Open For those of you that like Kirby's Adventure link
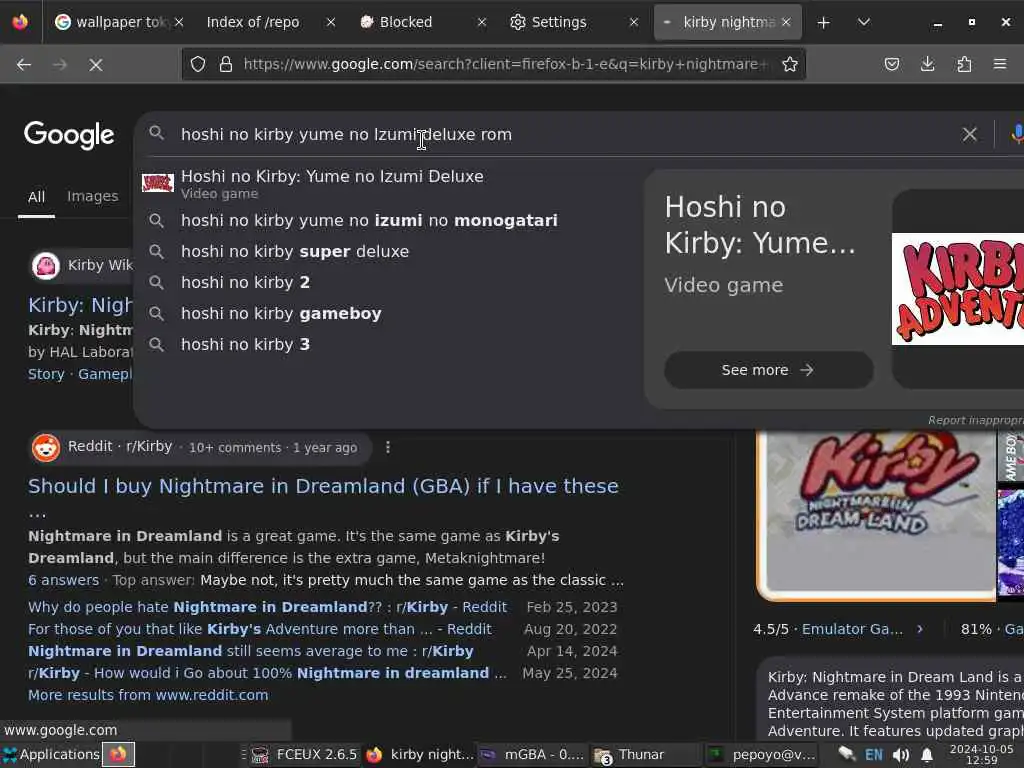The width and height of the screenshot is (1024, 768). 260,630
